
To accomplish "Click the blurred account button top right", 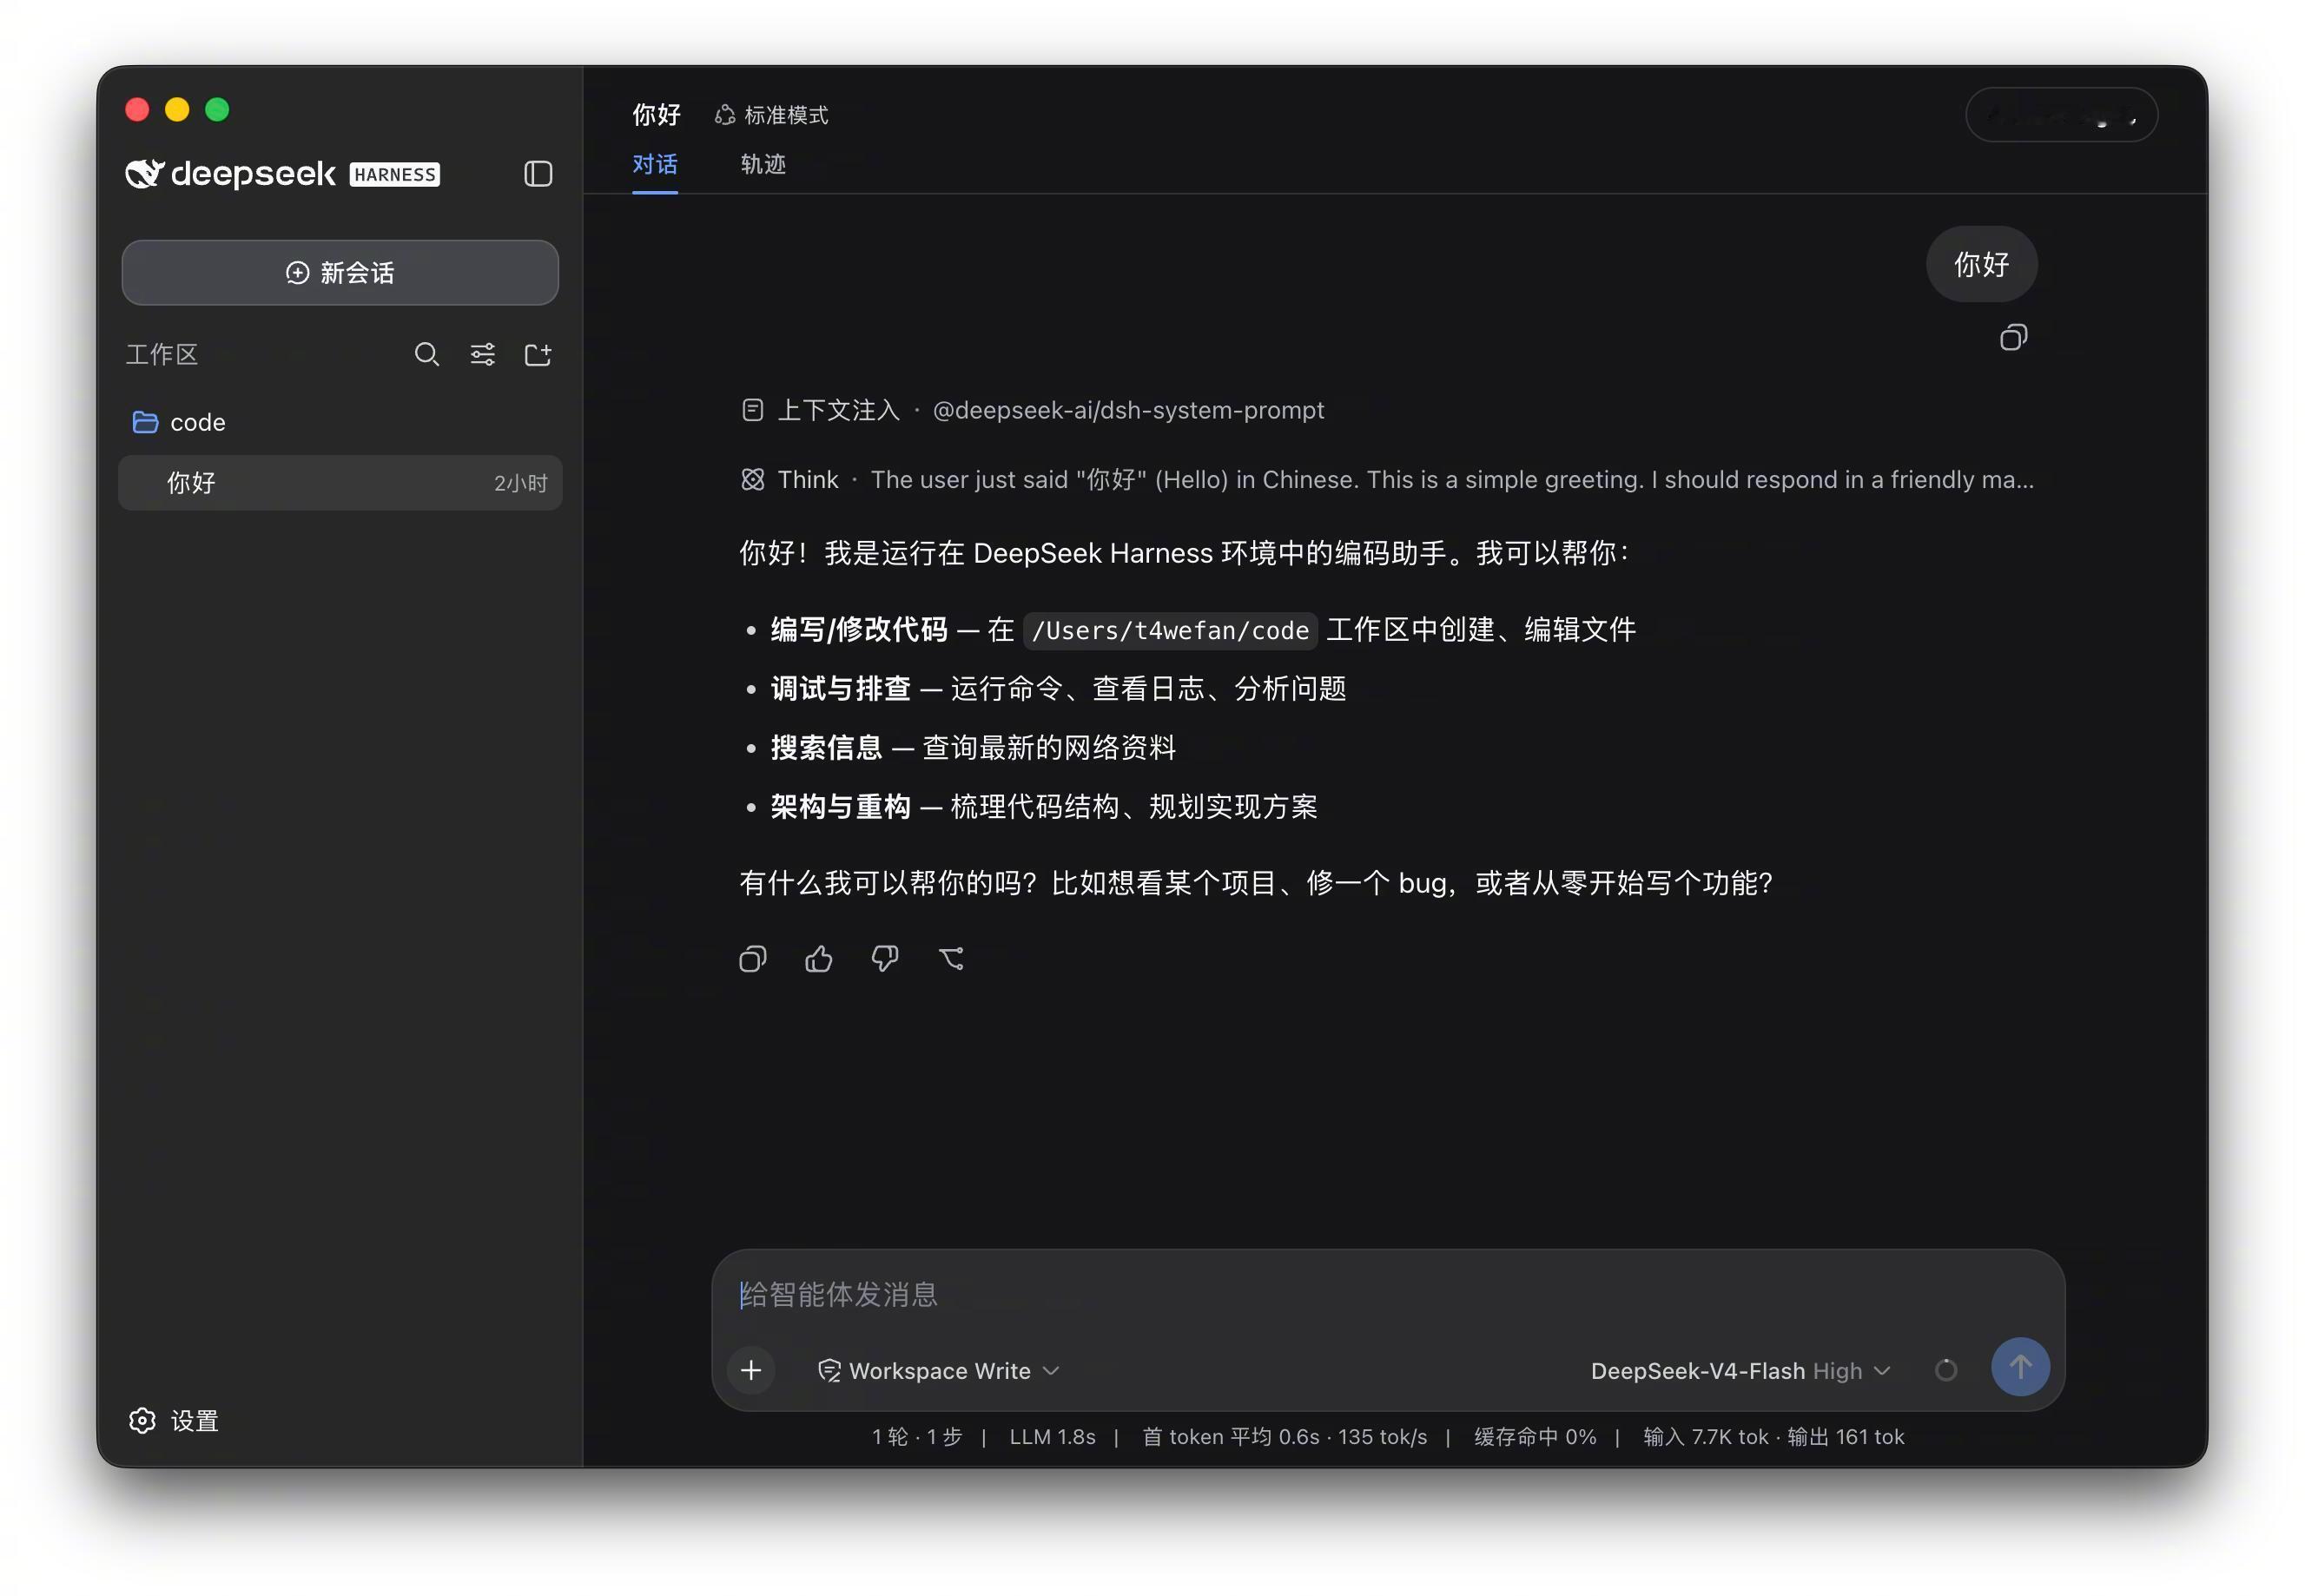I will point(2061,116).
